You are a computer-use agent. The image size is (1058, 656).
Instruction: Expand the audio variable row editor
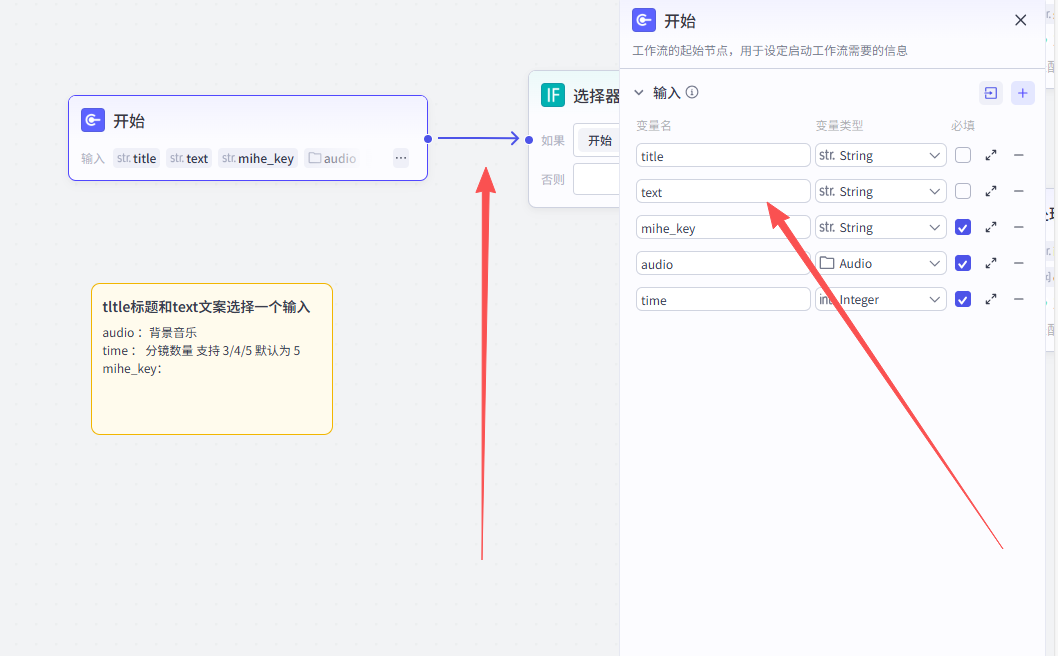[990, 264]
